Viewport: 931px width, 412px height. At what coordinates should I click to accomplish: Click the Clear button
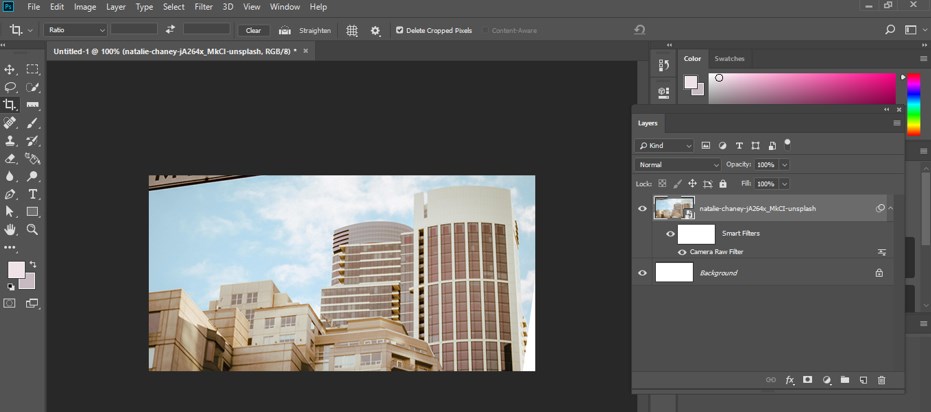click(x=254, y=30)
